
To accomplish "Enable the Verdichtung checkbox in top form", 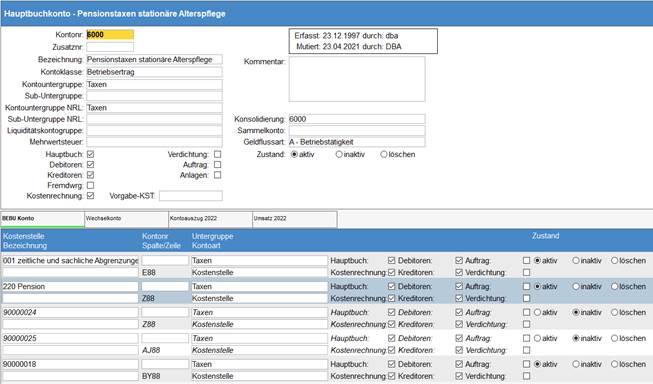I will [x=217, y=154].
